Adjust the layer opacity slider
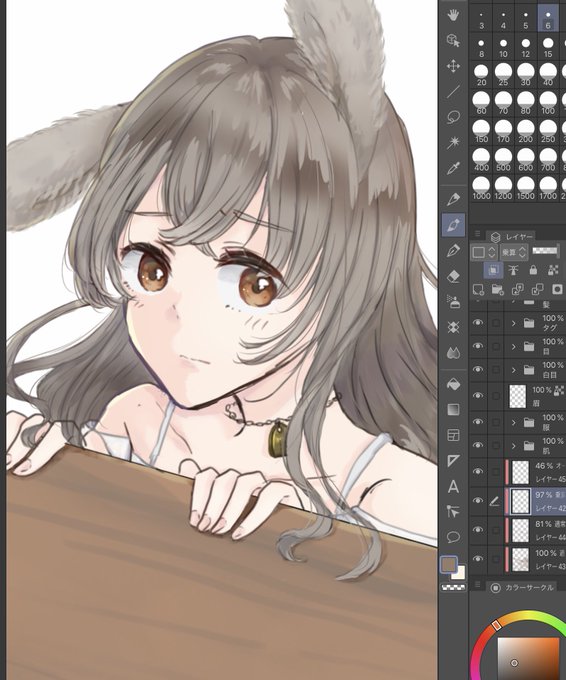The width and height of the screenshot is (566, 680). (x=547, y=251)
